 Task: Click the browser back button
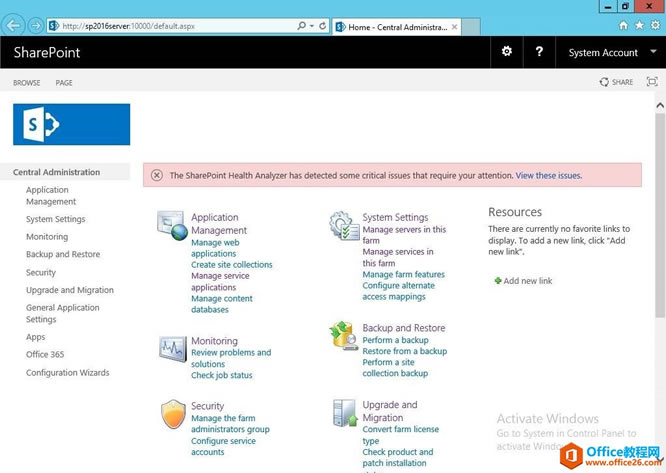[x=14, y=25]
